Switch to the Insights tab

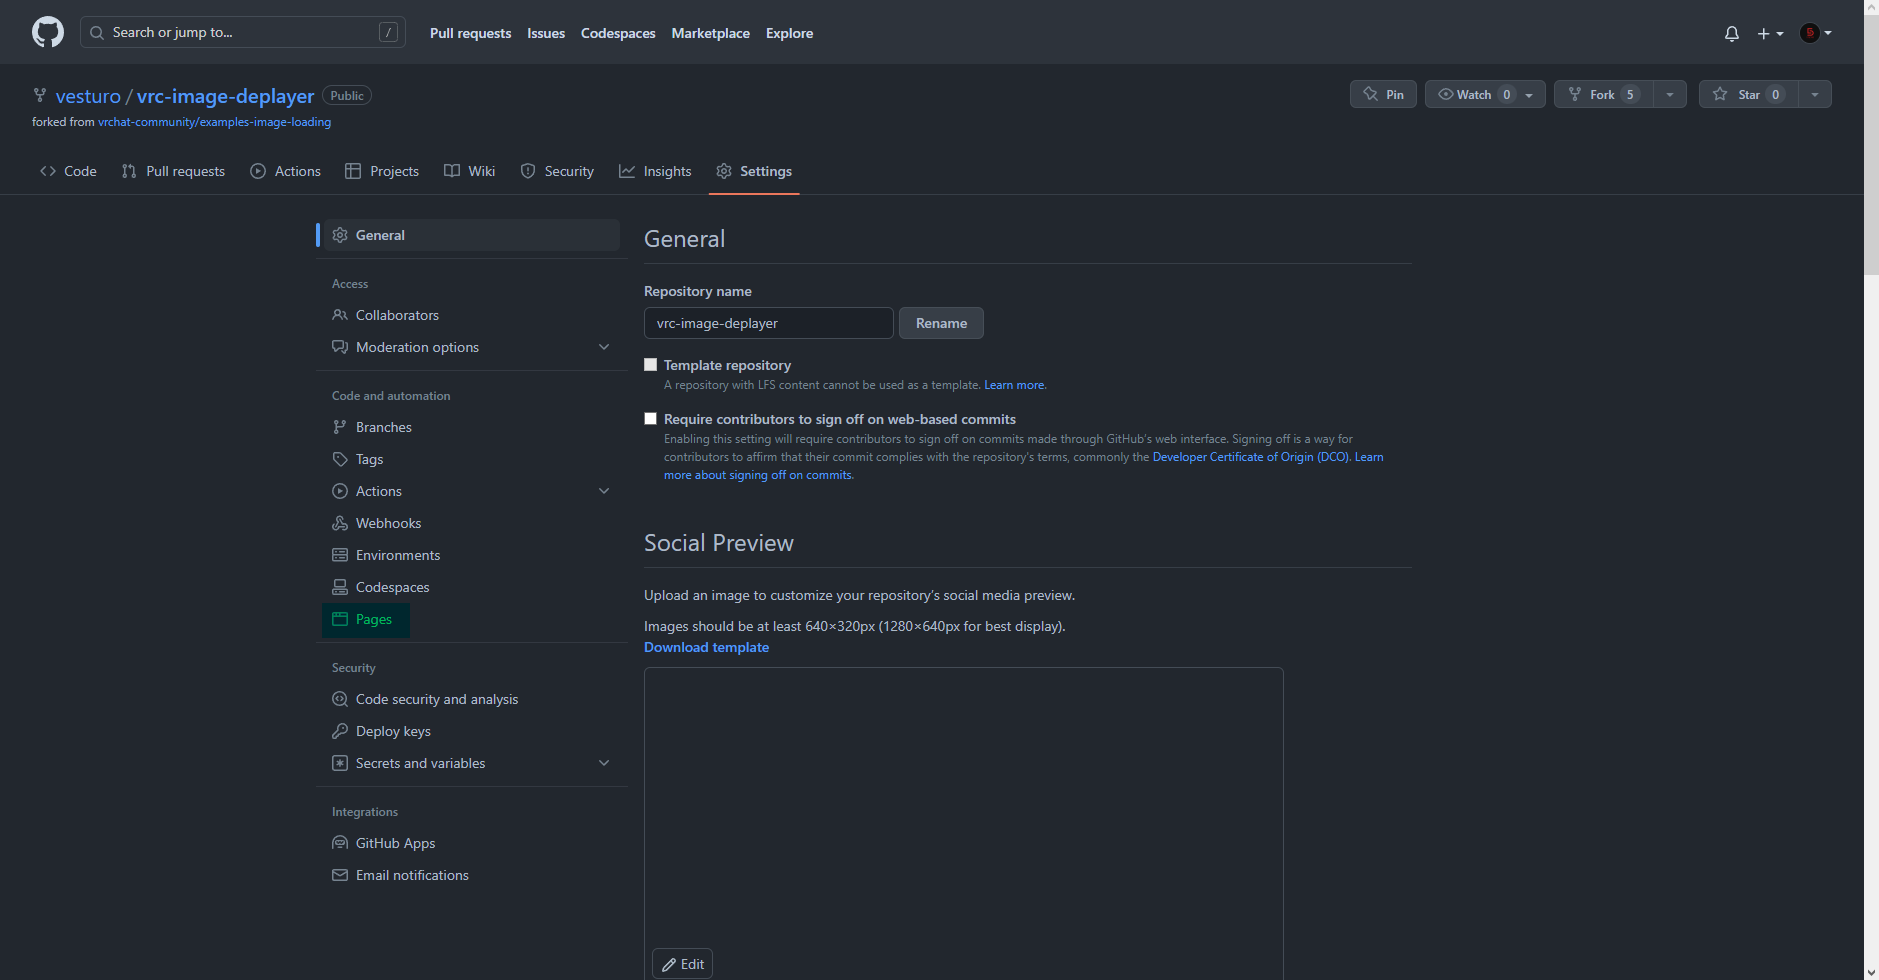coord(655,171)
